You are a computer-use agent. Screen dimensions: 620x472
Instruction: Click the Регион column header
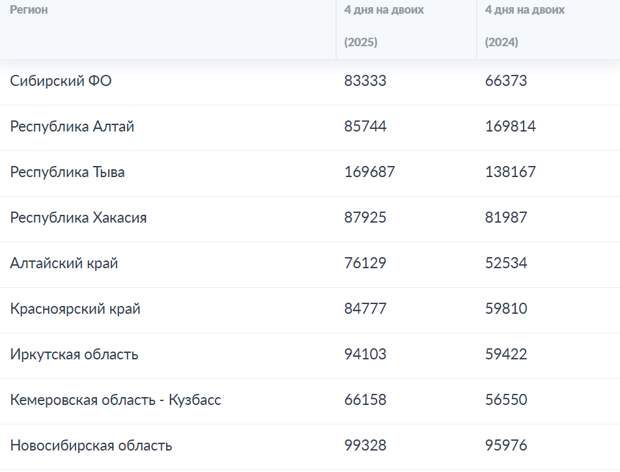[29, 9]
